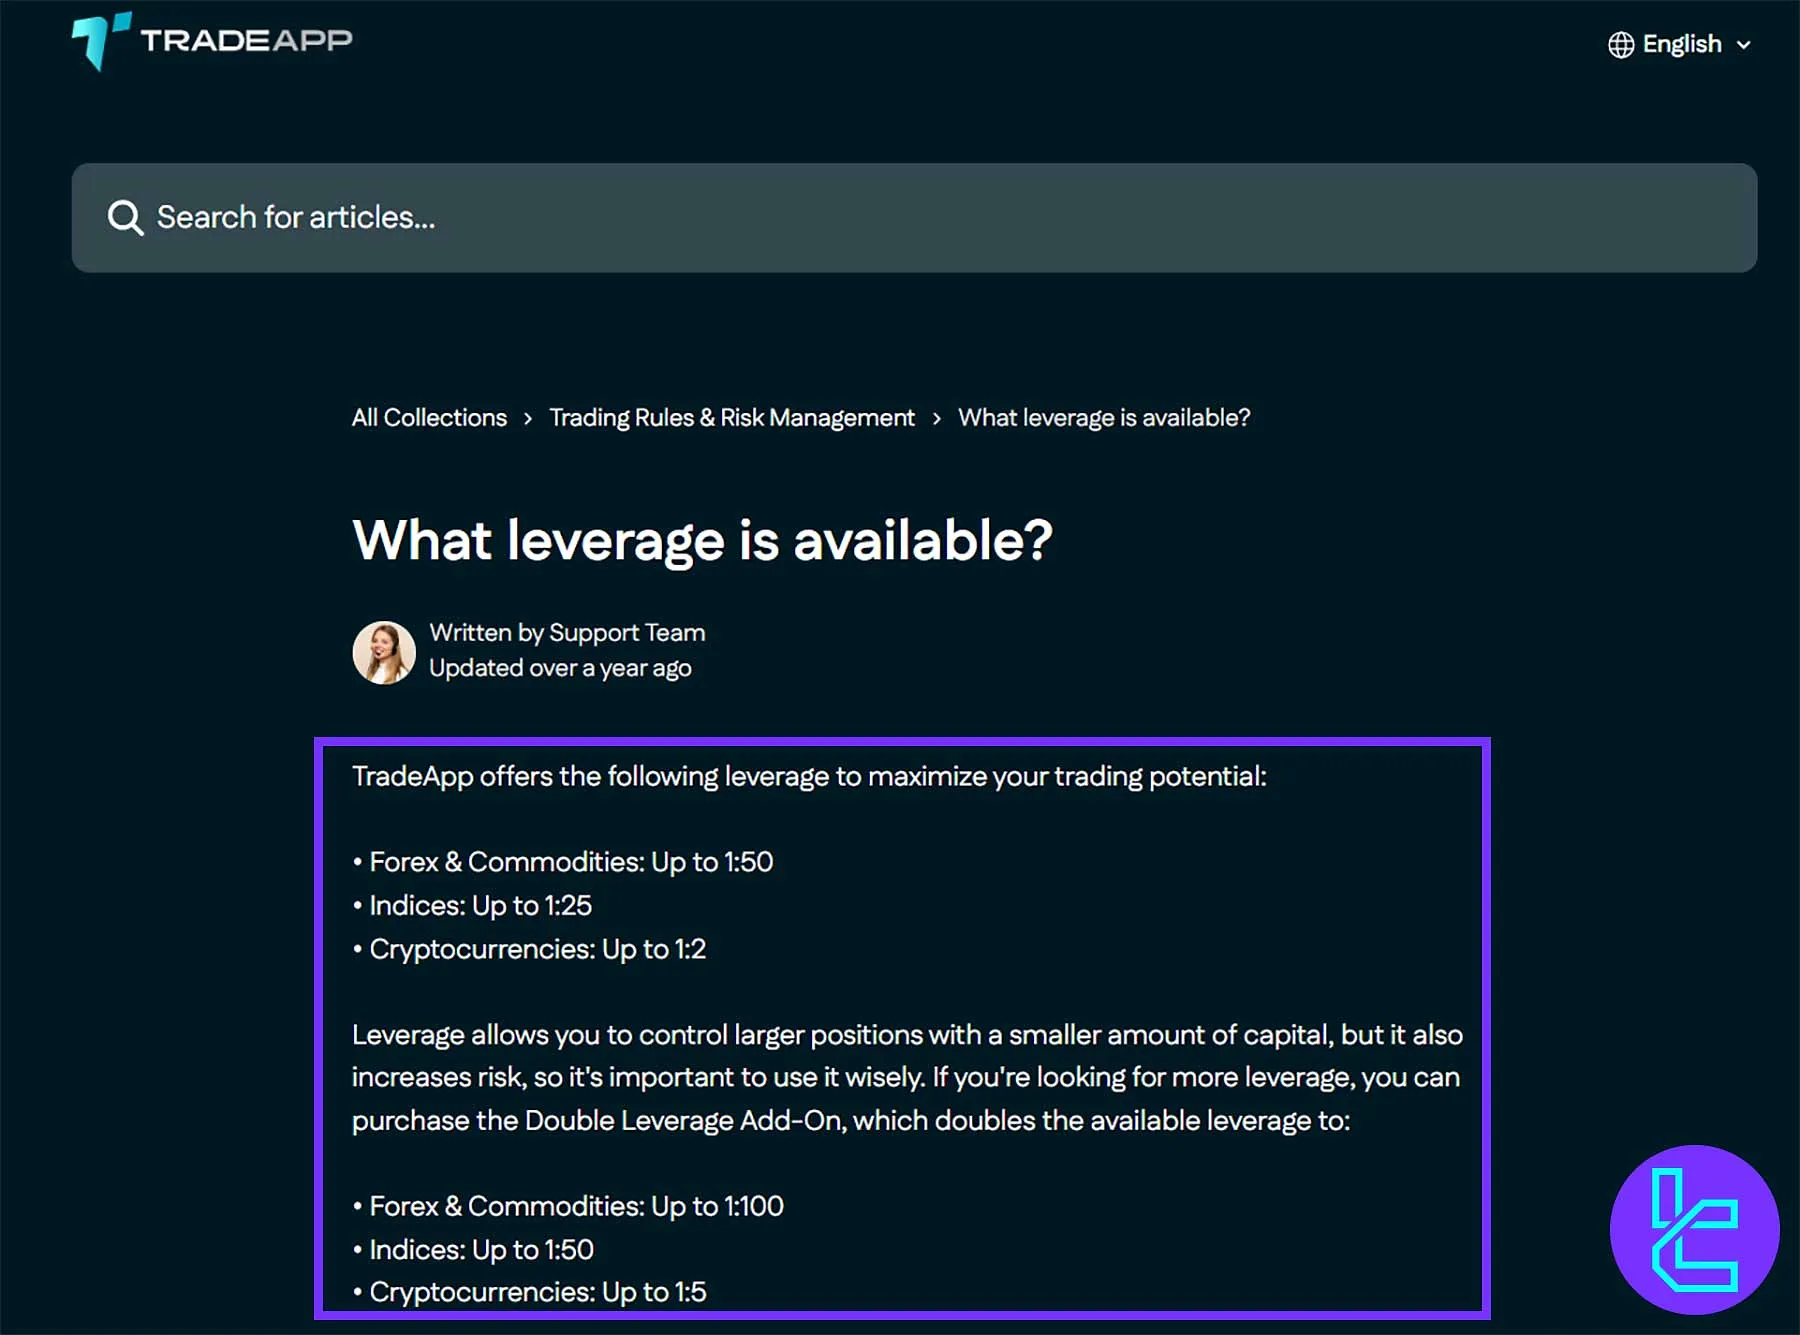The image size is (1800, 1335).
Task: Open Trading Rules & Risk Management
Action: tap(731, 417)
